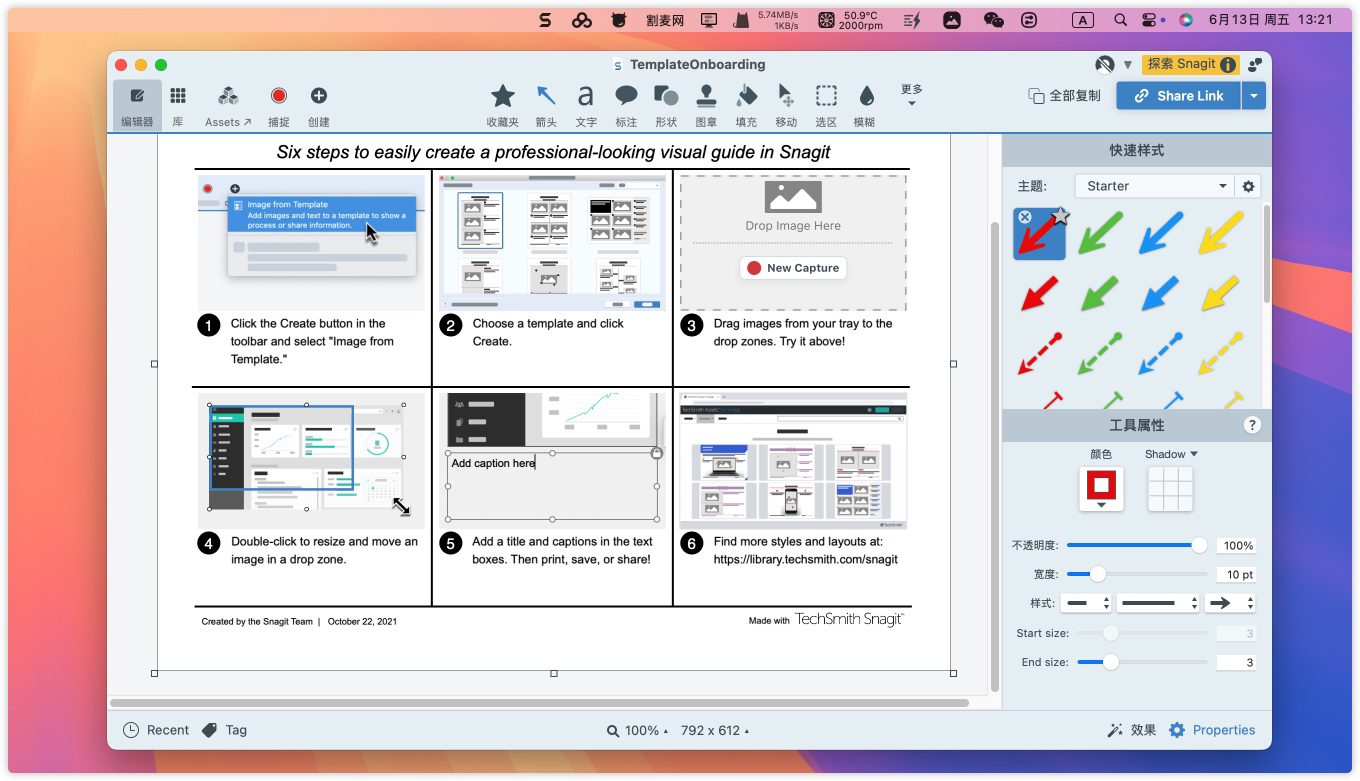Choose the solid red arrow in second row
Viewport: 1360px width, 781px height.
click(x=1039, y=294)
